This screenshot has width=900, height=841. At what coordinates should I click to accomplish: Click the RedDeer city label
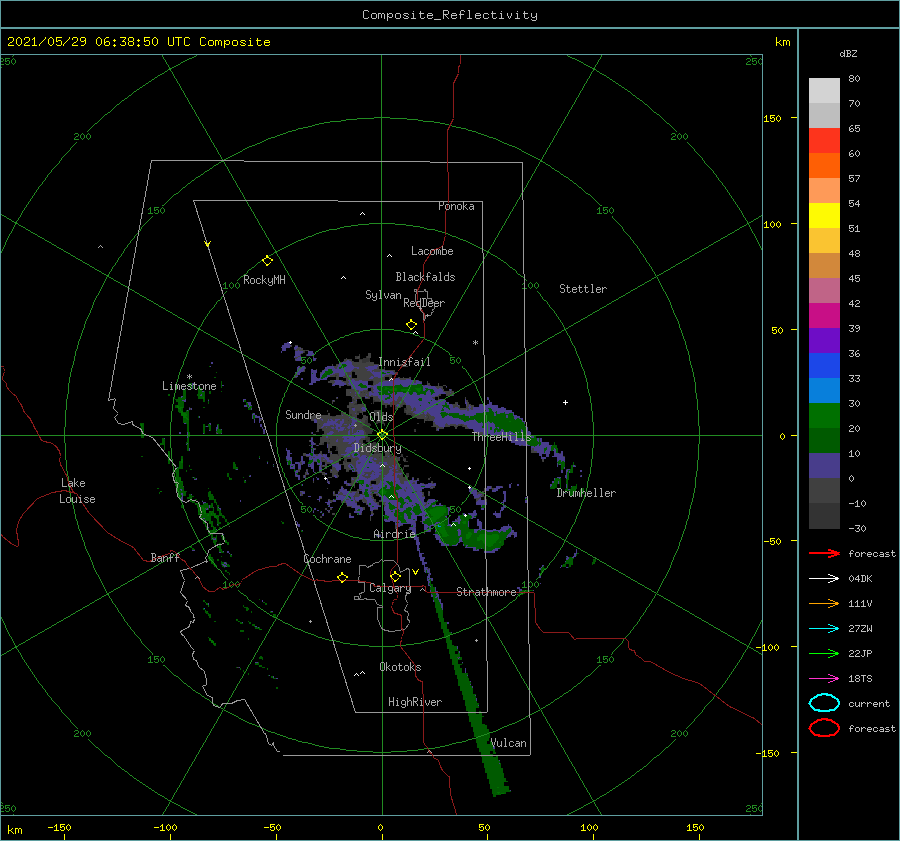tap(424, 303)
